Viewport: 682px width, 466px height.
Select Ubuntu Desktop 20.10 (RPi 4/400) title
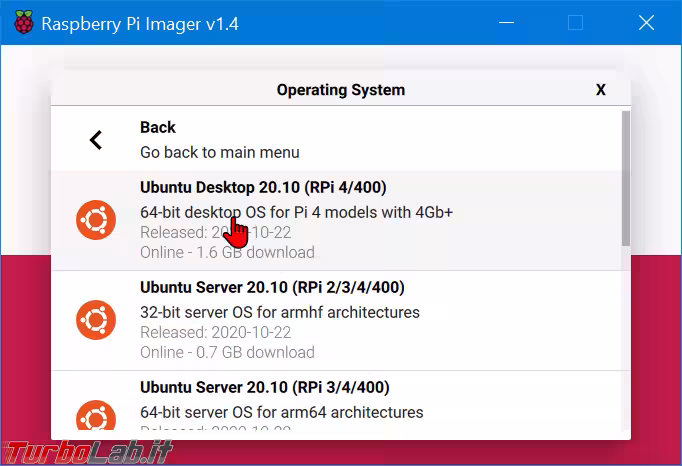(x=263, y=187)
